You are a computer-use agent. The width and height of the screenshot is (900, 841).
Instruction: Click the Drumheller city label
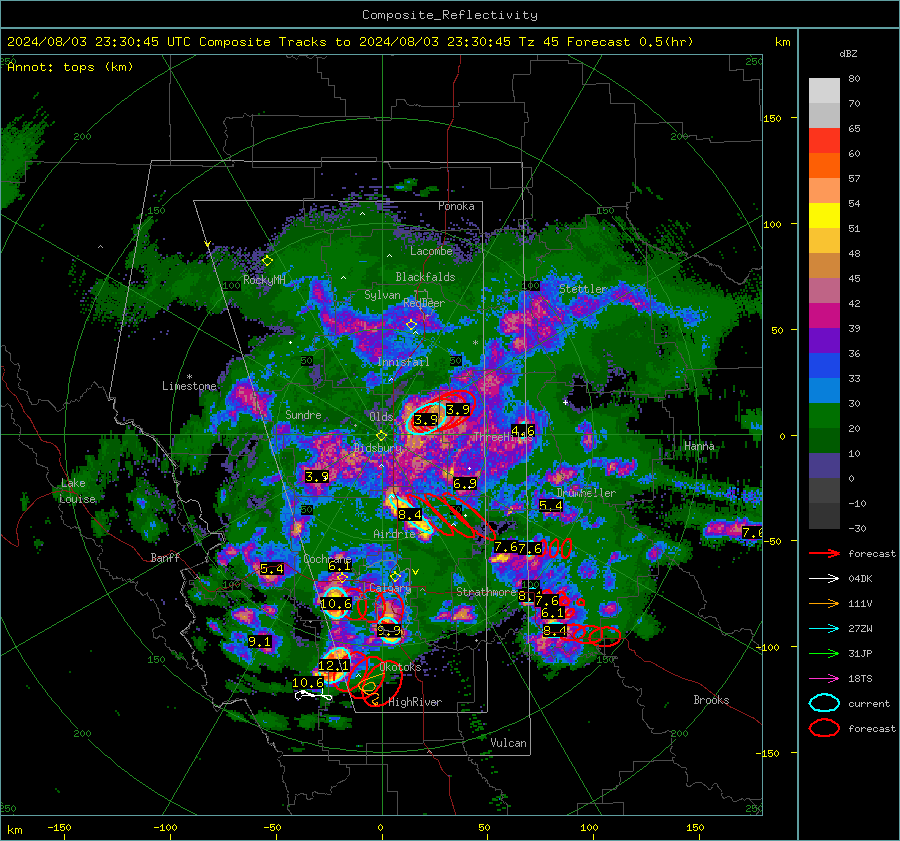[x=586, y=493]
